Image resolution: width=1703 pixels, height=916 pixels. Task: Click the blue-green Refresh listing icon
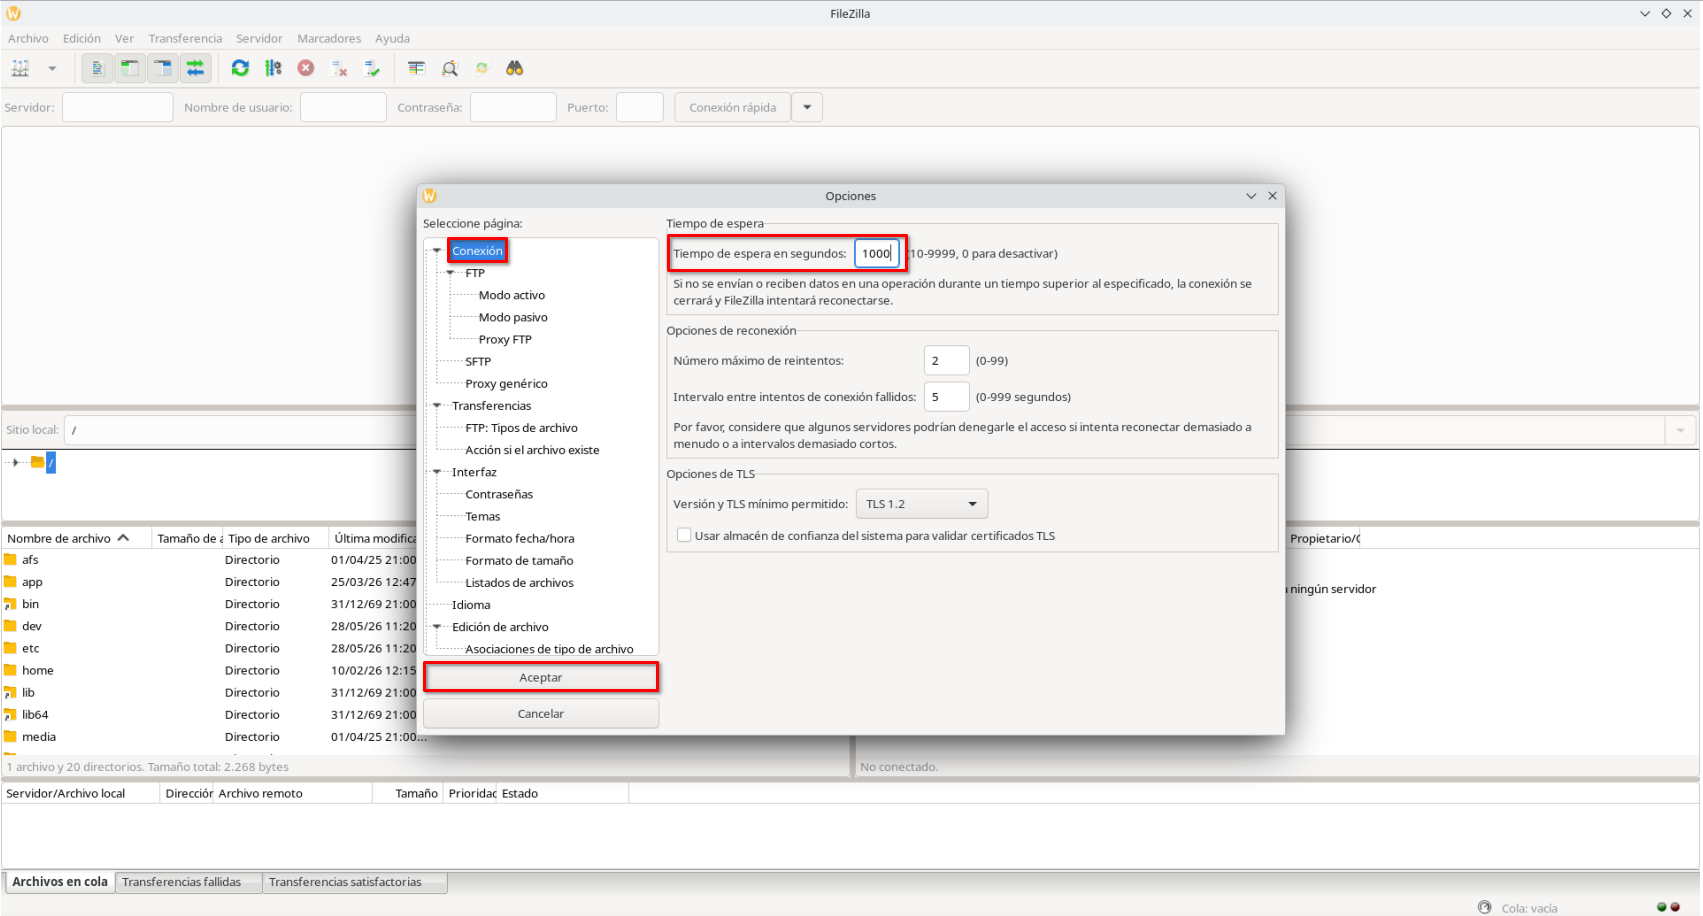[x=240, y=68]
